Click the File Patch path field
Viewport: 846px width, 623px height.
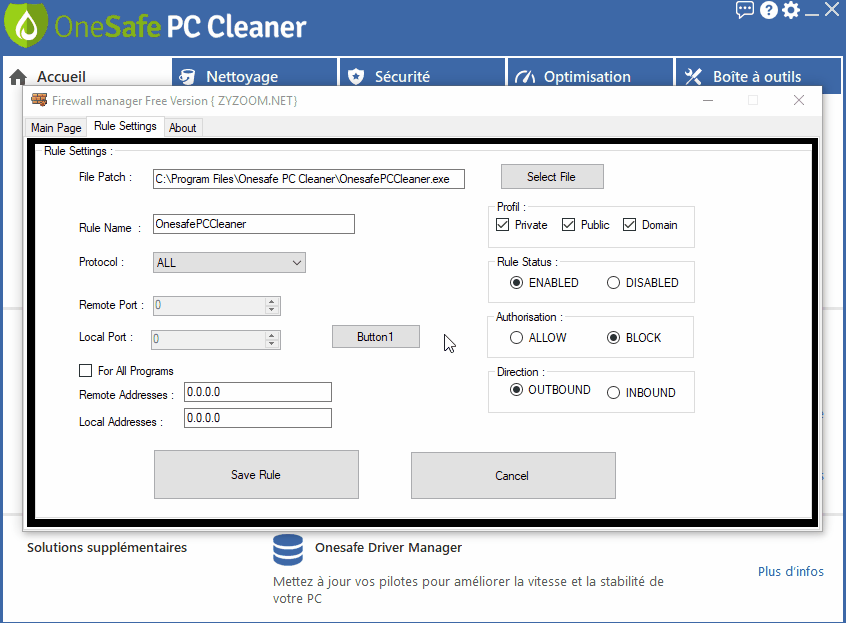point(309,179)
